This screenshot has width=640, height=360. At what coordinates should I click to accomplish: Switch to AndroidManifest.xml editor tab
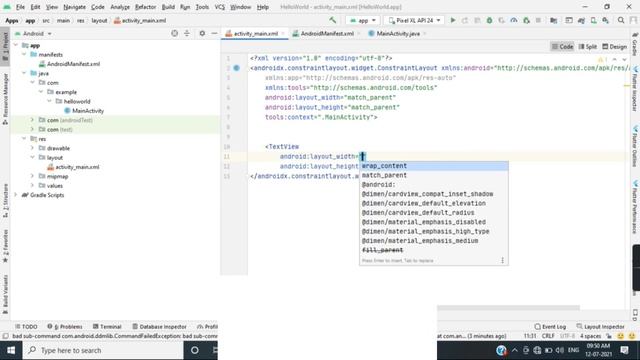click(327, 33)
